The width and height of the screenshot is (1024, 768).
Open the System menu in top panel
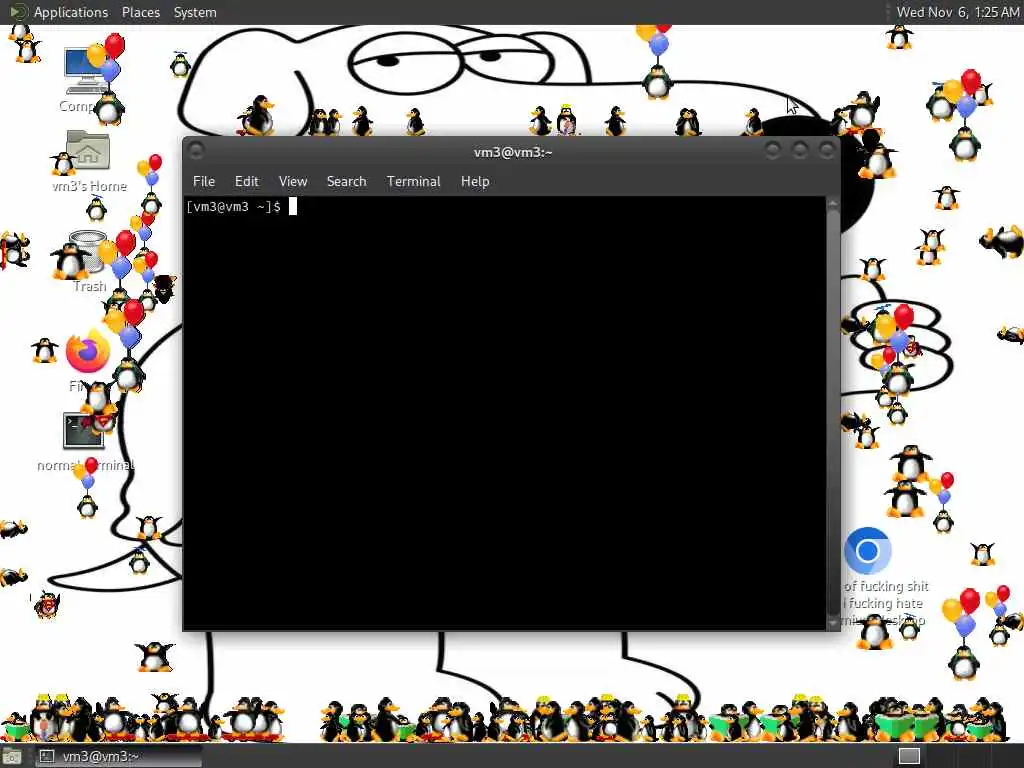(x=195, y=12)
